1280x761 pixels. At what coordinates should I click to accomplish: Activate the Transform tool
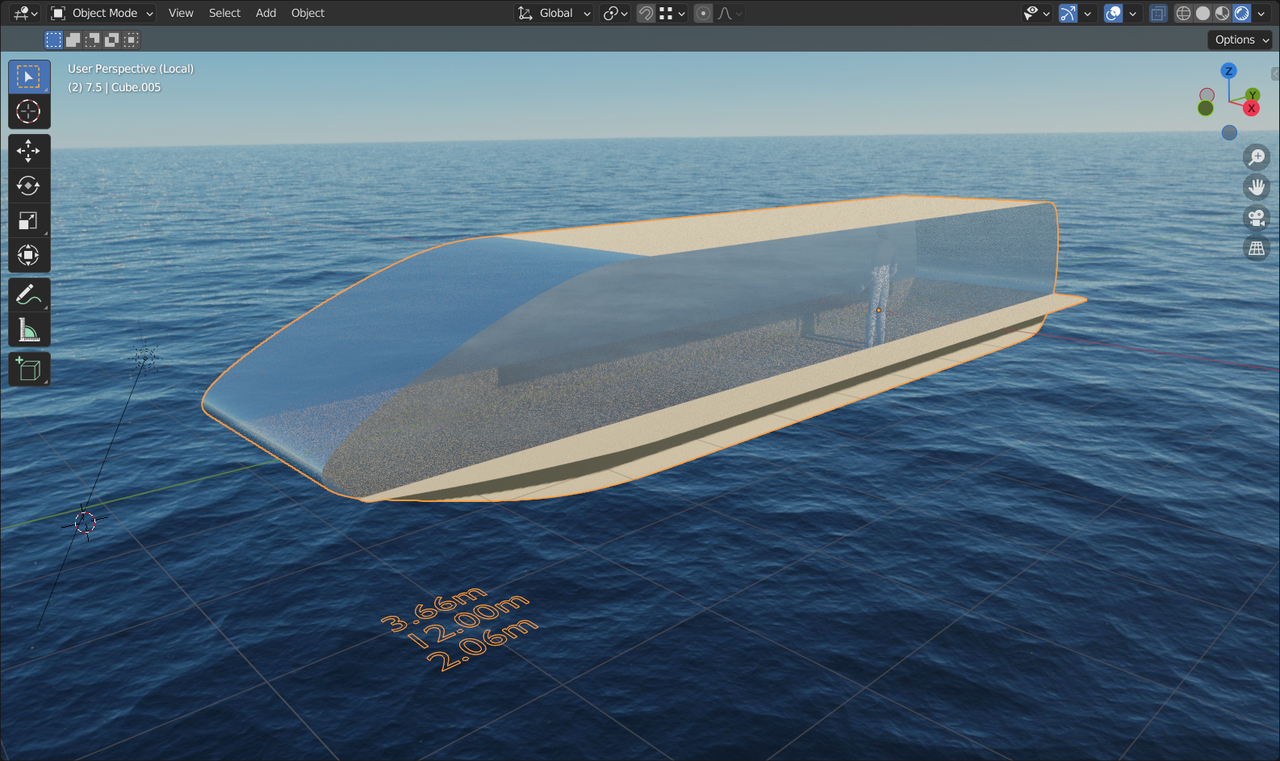coord(29,256)
